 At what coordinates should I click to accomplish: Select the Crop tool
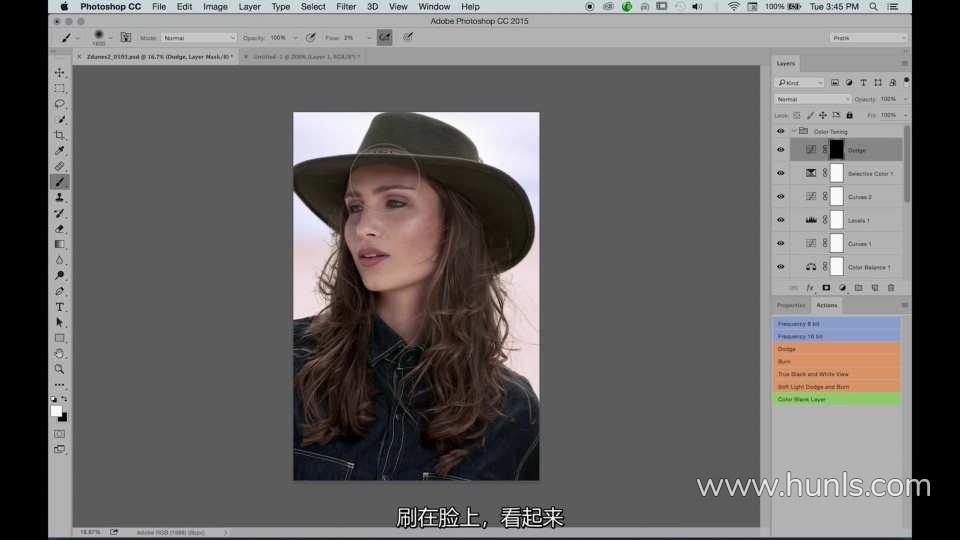pos(60,135)
